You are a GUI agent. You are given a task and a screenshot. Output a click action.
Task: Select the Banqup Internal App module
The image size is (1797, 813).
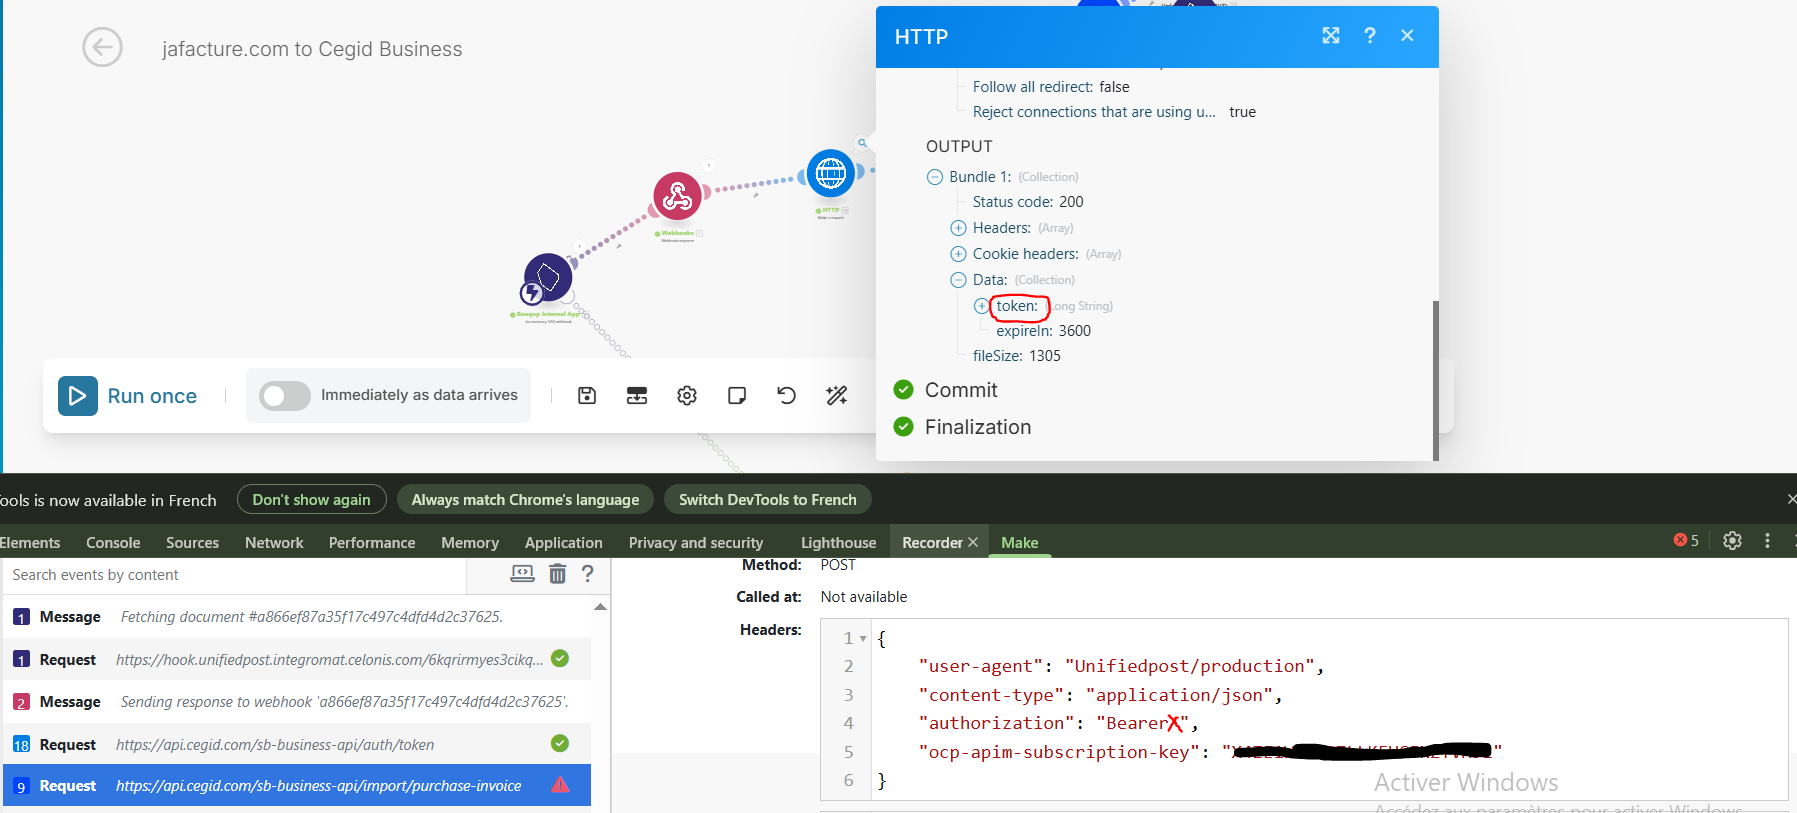(x=548, y=277)
